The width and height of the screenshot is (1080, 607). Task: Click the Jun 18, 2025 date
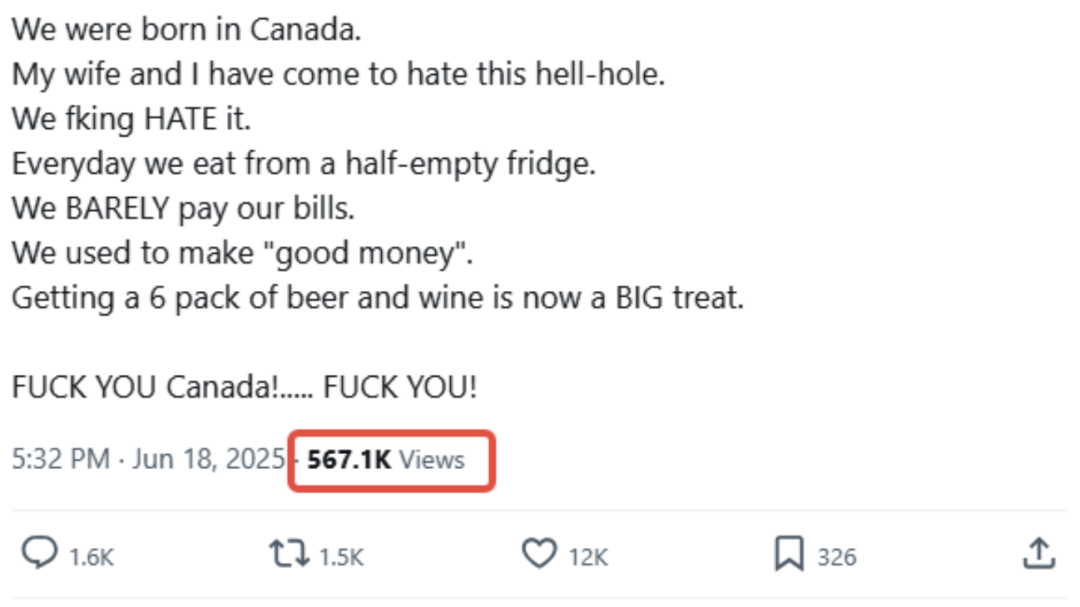click(x=209, y=459)
